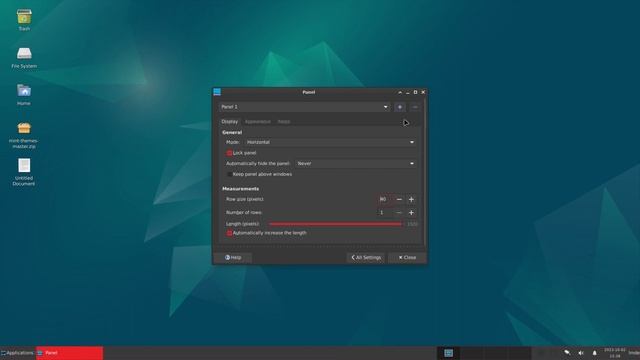This screenshot has height=360, width=640.
Task: Click the network connection tray icon
Action: click(567, 353)
